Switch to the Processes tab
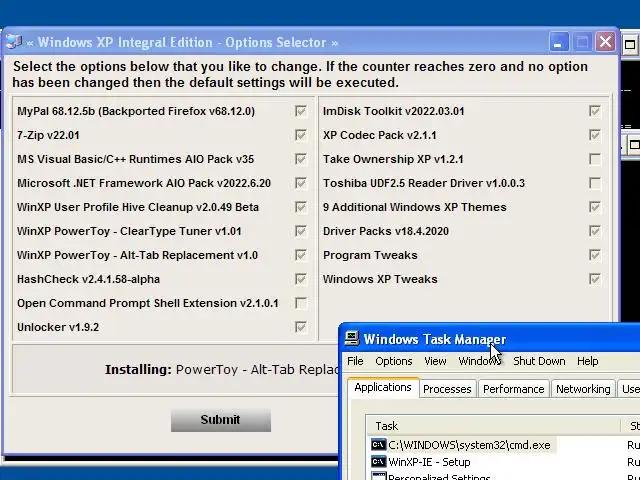 point(447,389)
